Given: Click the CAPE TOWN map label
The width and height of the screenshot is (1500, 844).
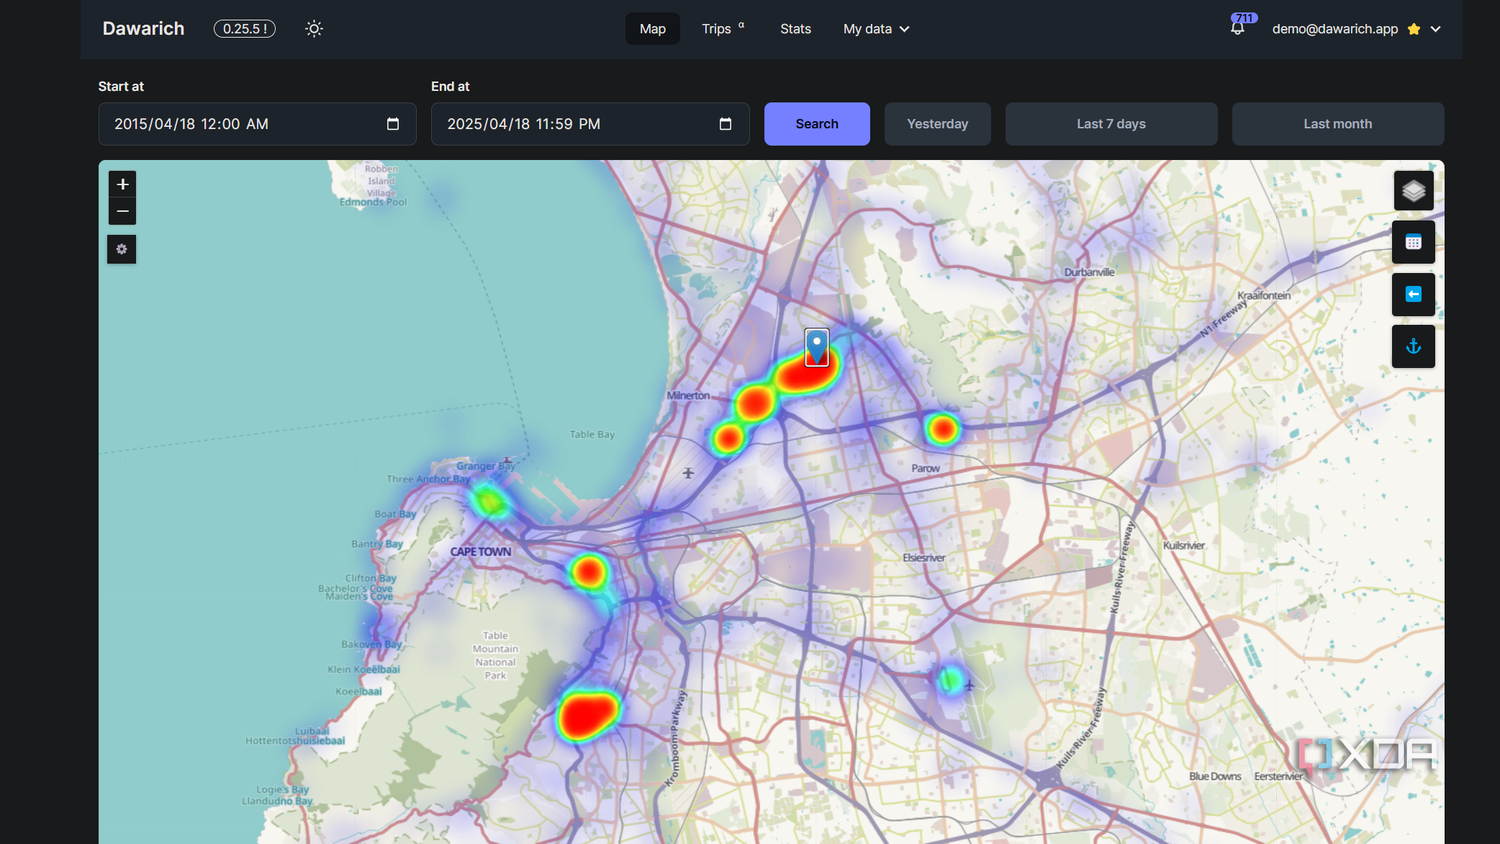Looking at the screenshot, I should 480,552.
